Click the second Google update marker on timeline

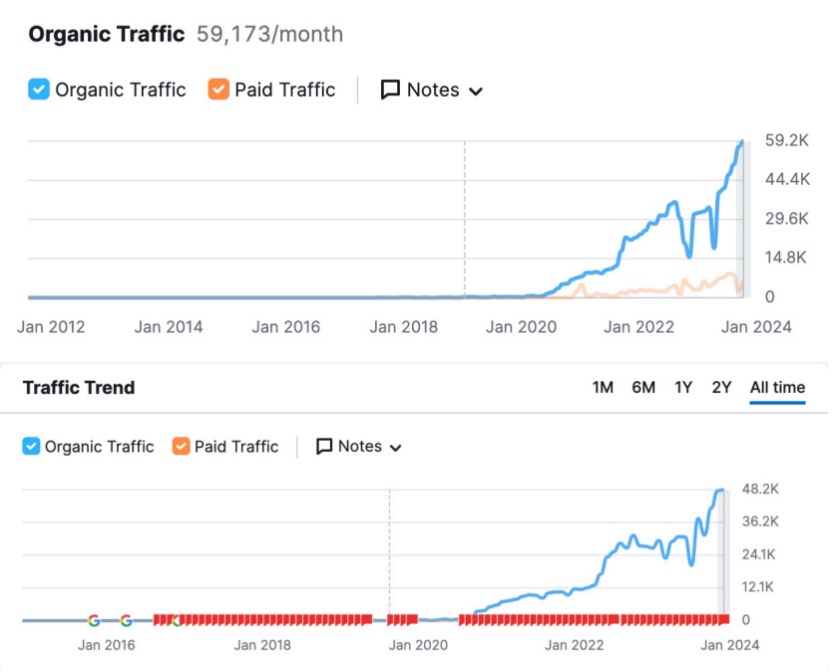pos(126,620)
